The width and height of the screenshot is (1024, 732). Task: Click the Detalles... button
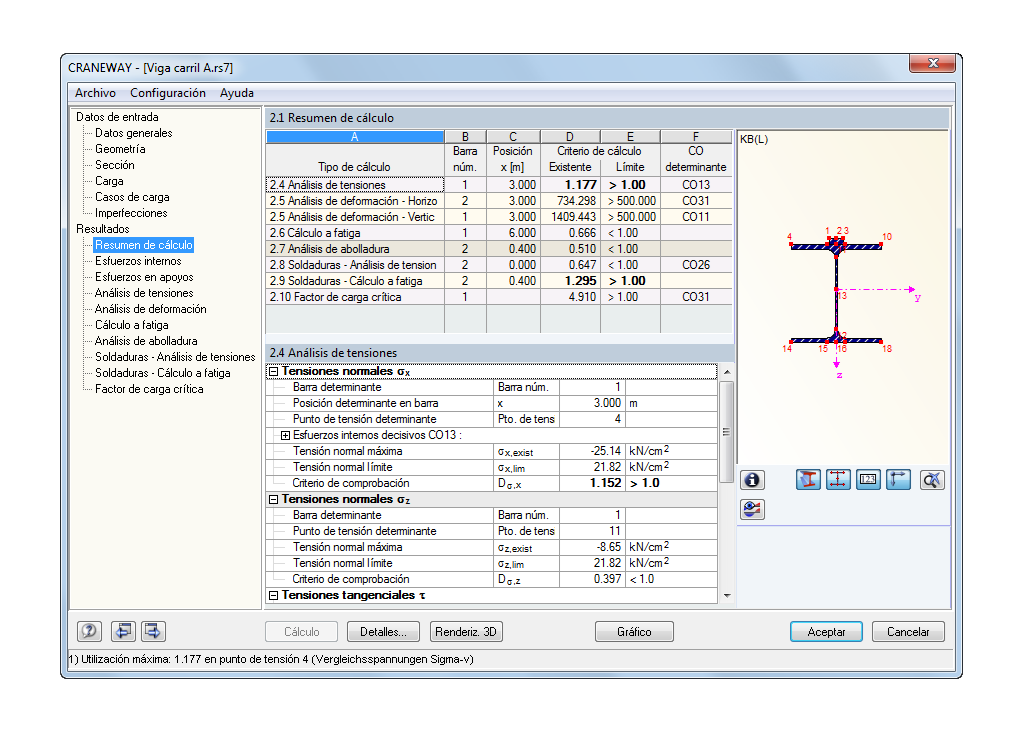click(x=383, y=632)
